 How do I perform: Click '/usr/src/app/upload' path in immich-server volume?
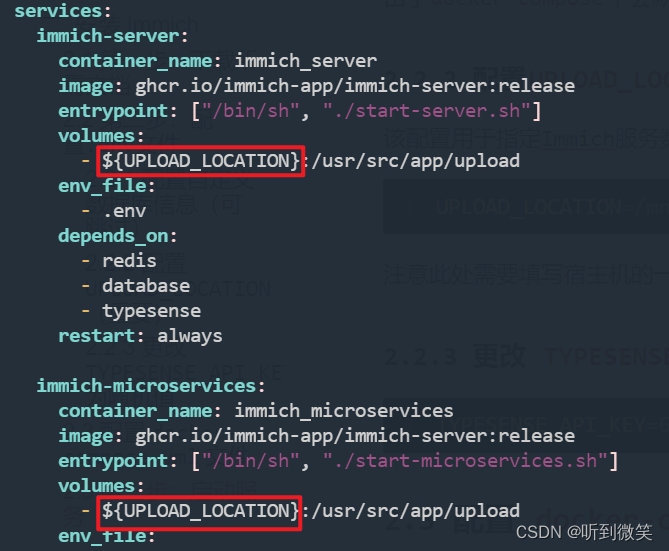click(x=416, y=161)
